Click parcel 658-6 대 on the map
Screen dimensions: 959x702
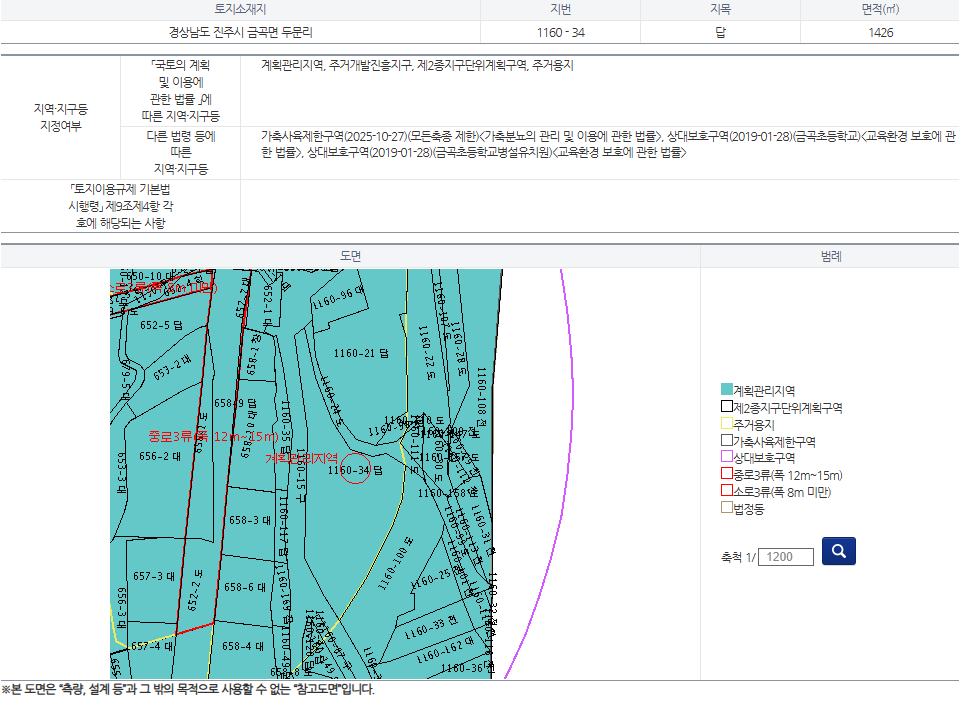coord(245,587)
